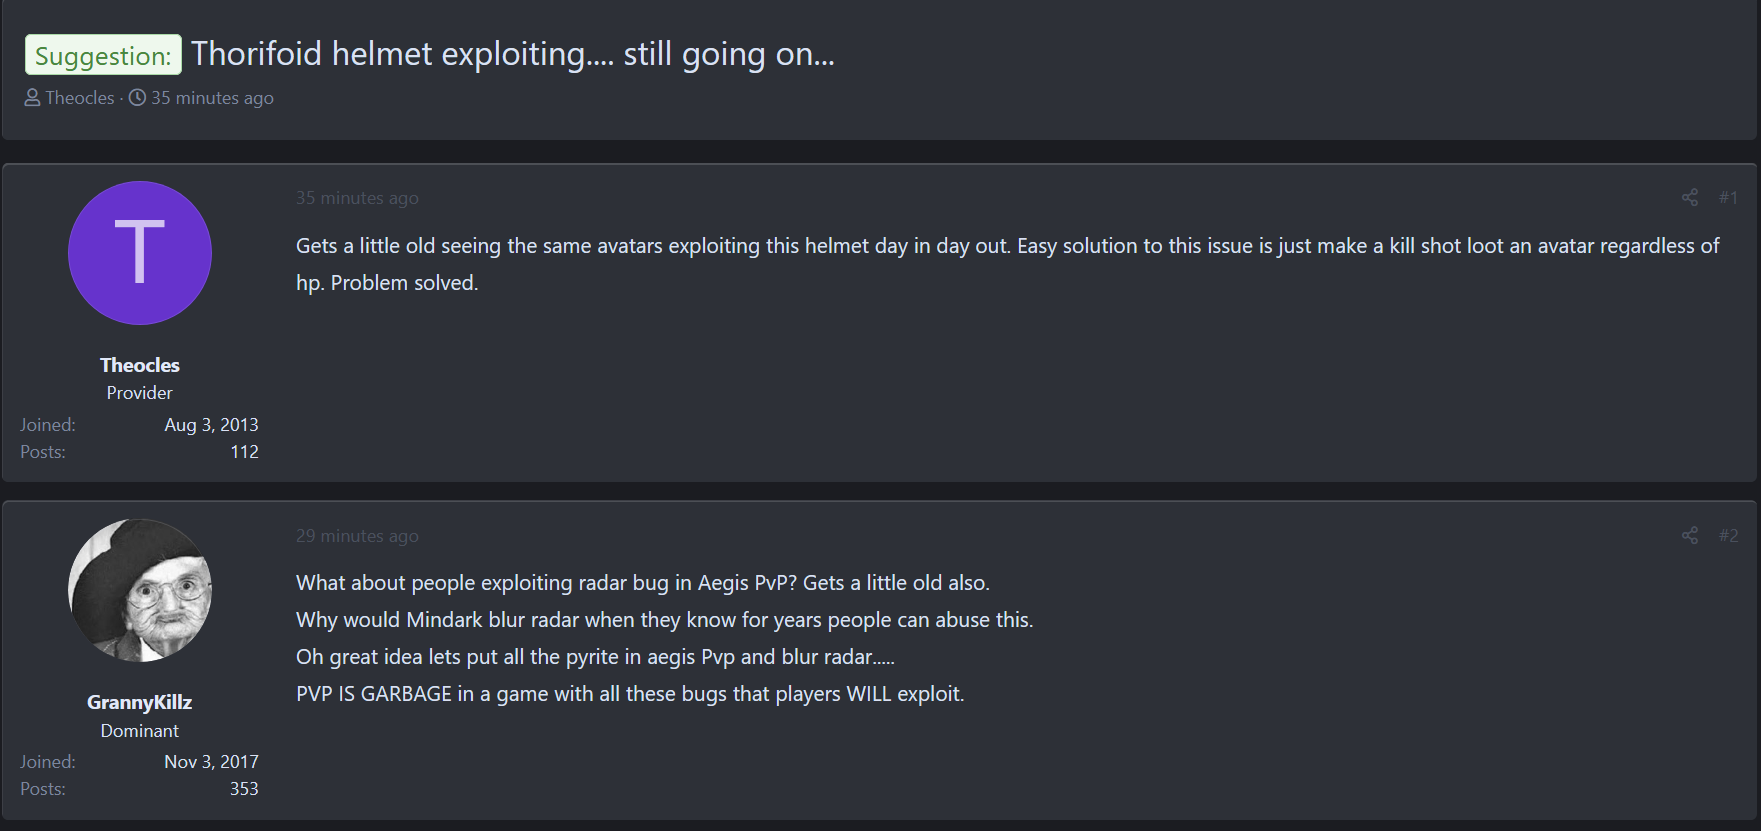The height and width of the screenshot is (831, 1761).
Task: Click Theocles' post count 112
Action: [x=244, y=452]
